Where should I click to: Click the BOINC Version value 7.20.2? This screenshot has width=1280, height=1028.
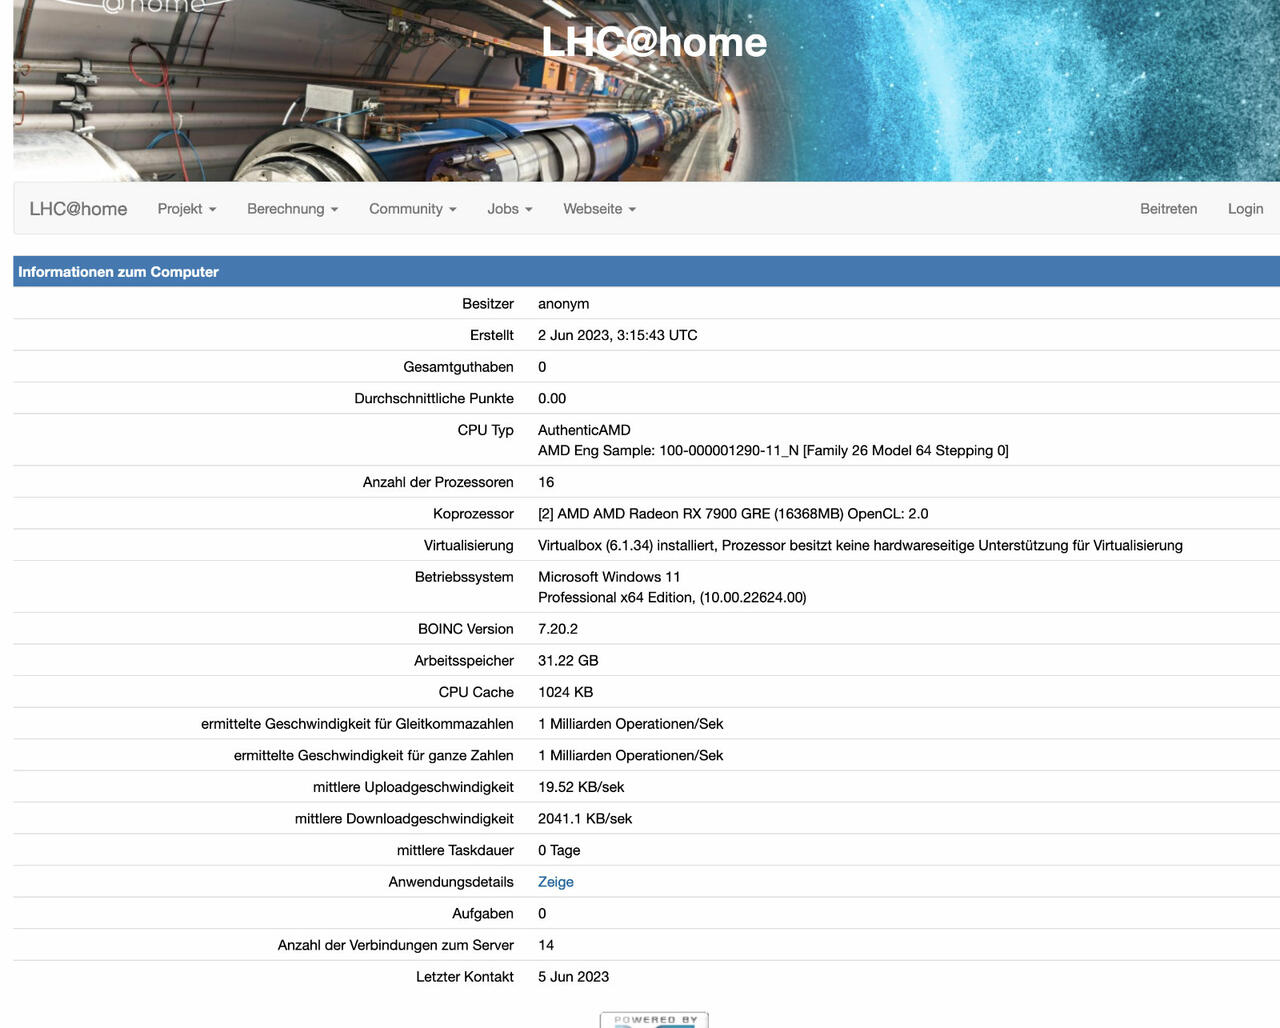557,629
